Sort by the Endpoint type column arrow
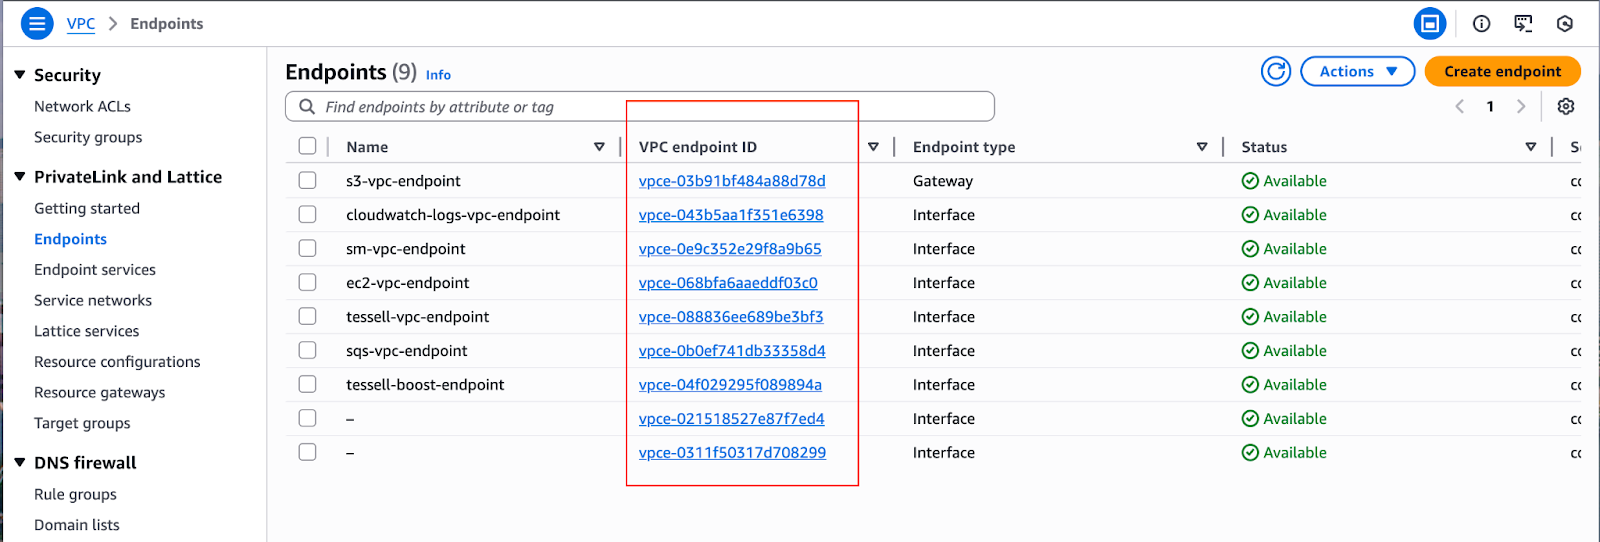1600x542 pixels. click(1201, 147)
